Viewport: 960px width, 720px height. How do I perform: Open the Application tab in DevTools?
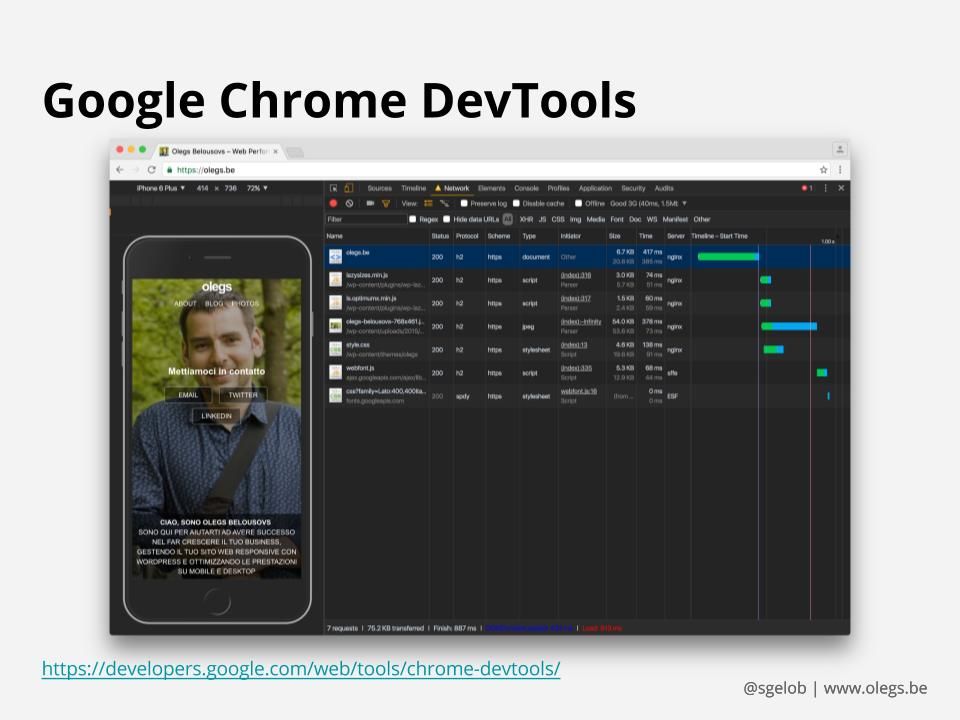coord(595,188)
